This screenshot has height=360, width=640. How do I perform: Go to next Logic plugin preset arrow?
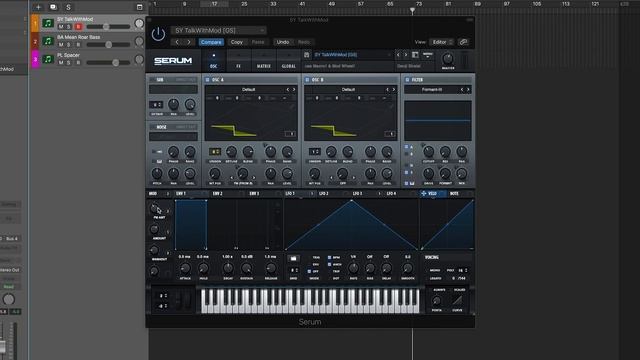[x=189, y=42]
